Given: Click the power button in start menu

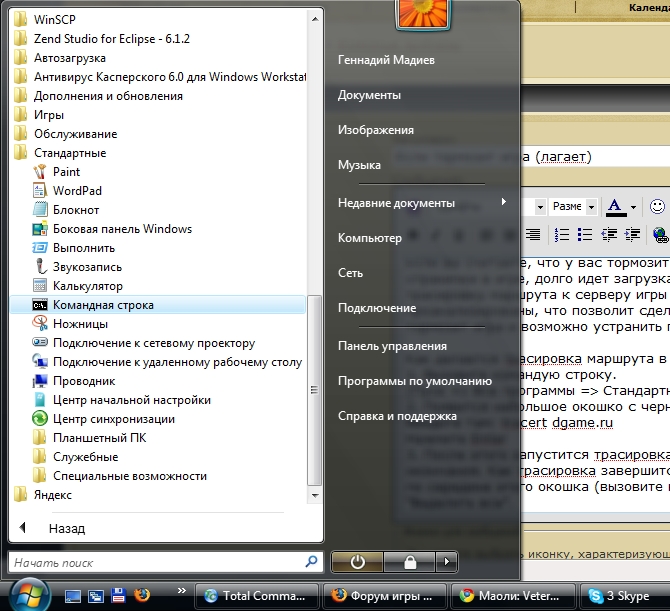Looking at the screenshot, I should [357, 561].
